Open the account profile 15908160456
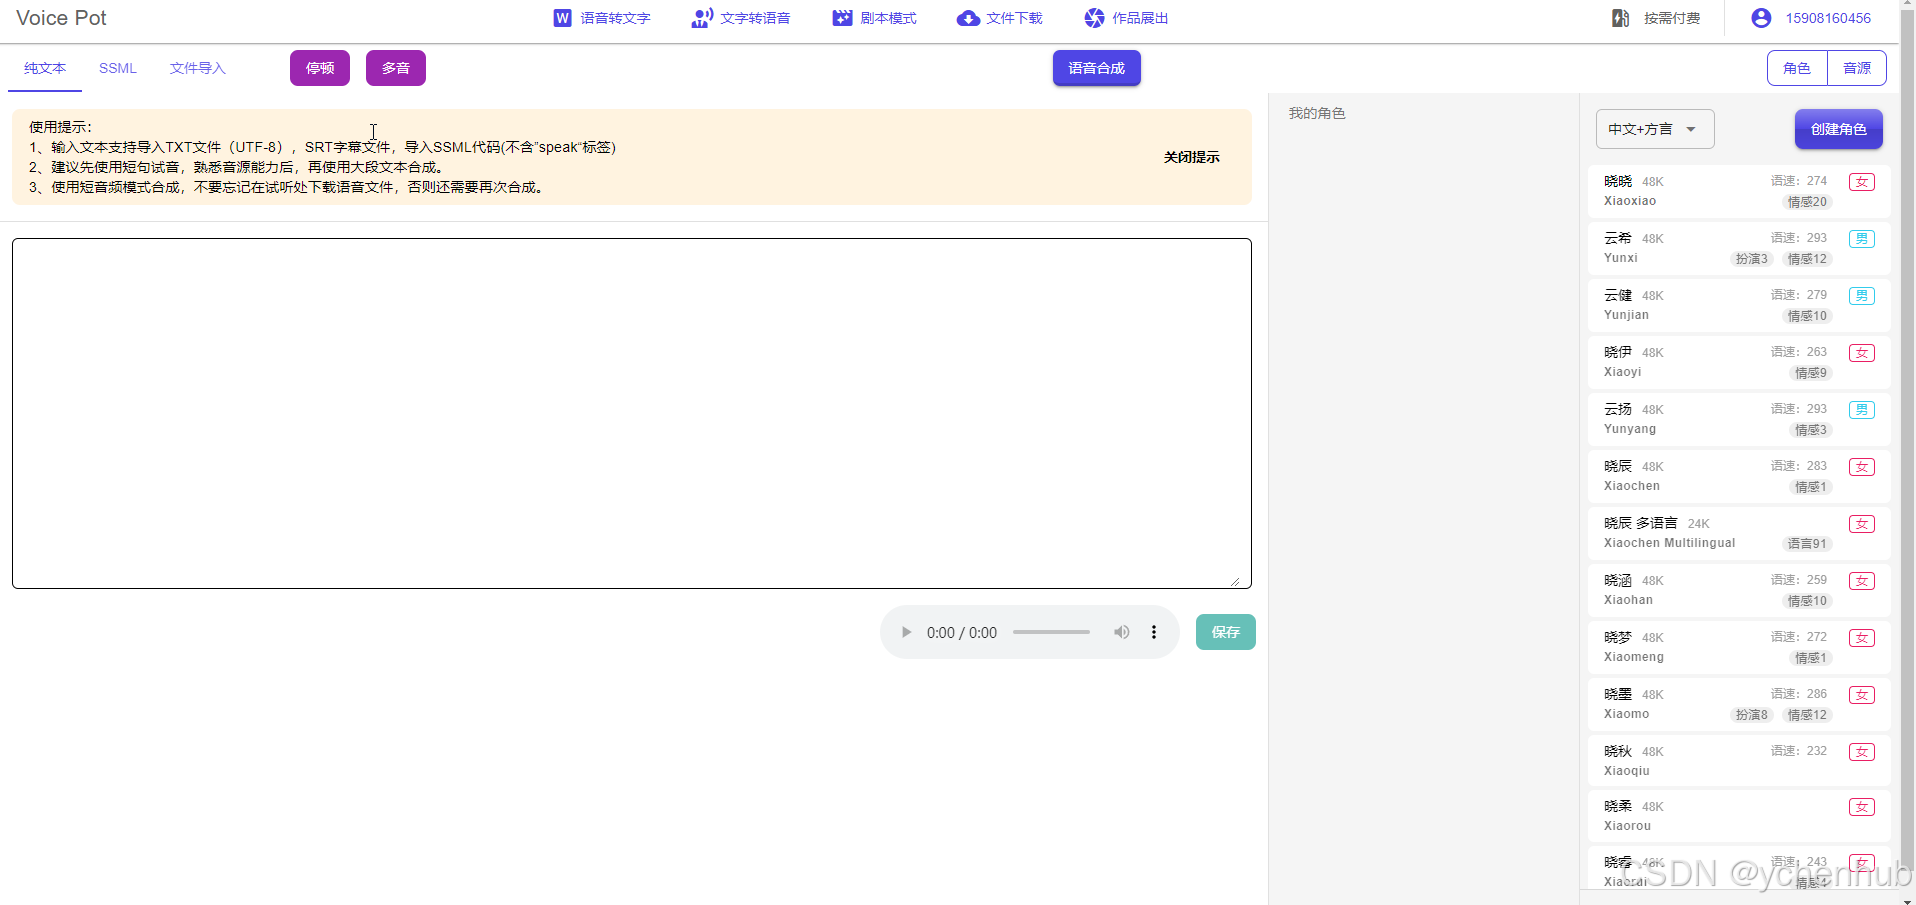Screen dimensions: 1916x905 coord(1811,18)
